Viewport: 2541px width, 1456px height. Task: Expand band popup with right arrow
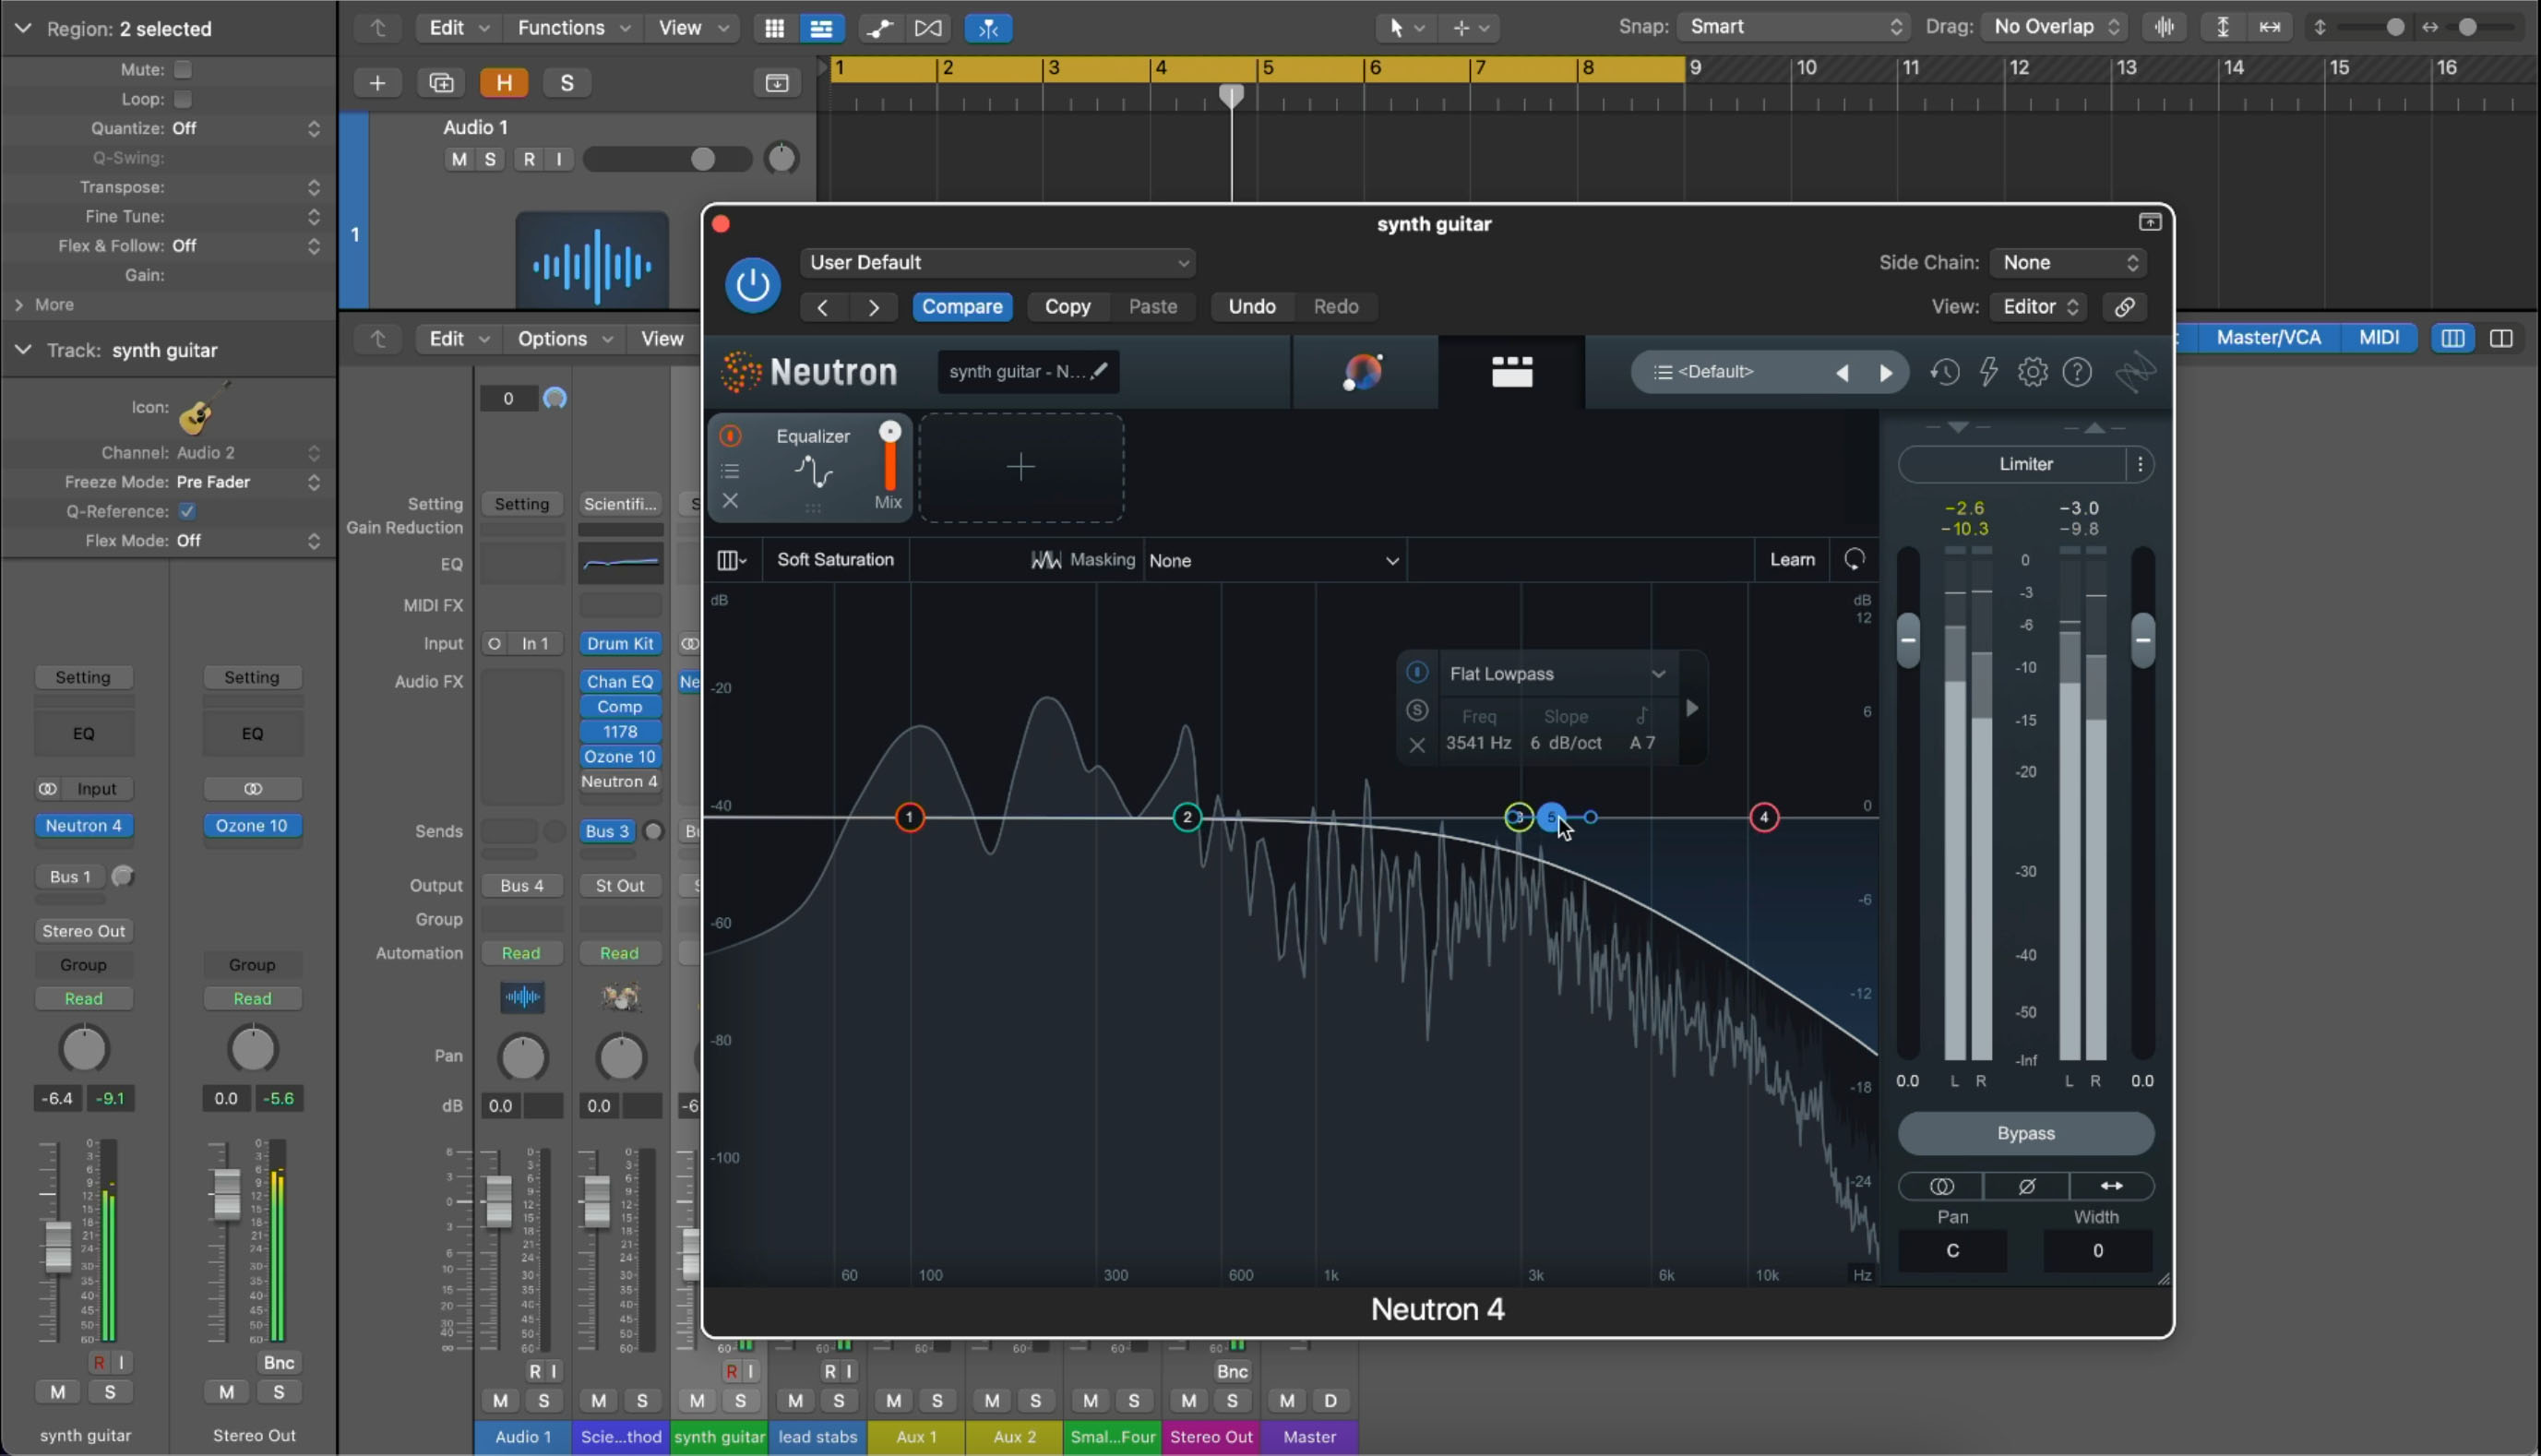(1692, 708)
